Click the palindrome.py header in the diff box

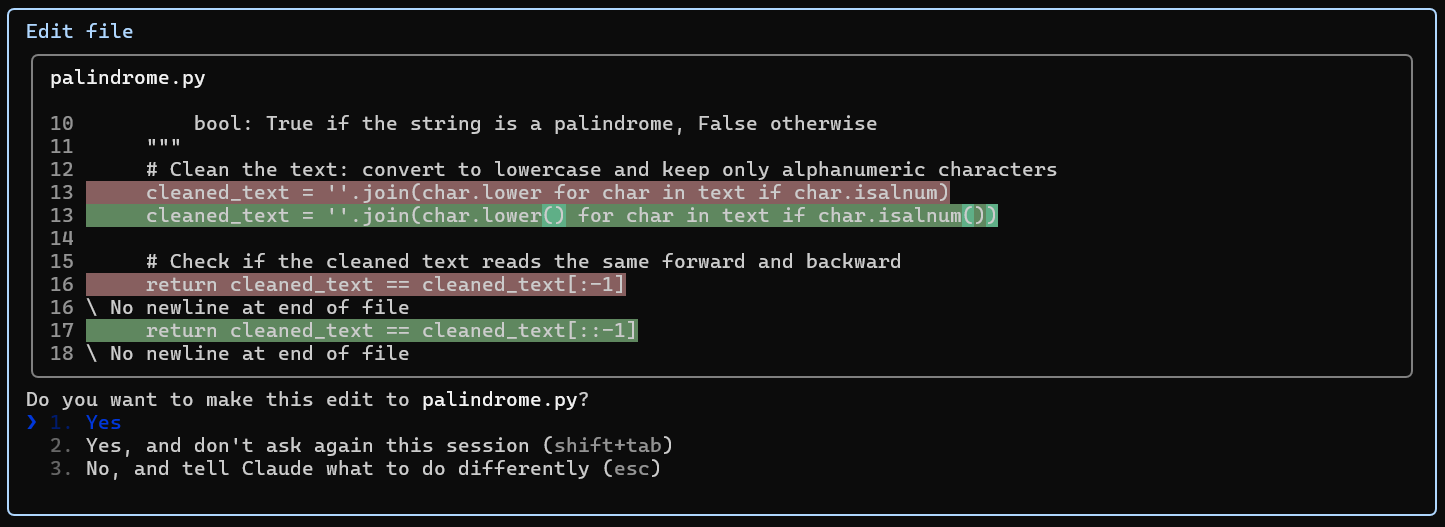(x=127, y=77)
